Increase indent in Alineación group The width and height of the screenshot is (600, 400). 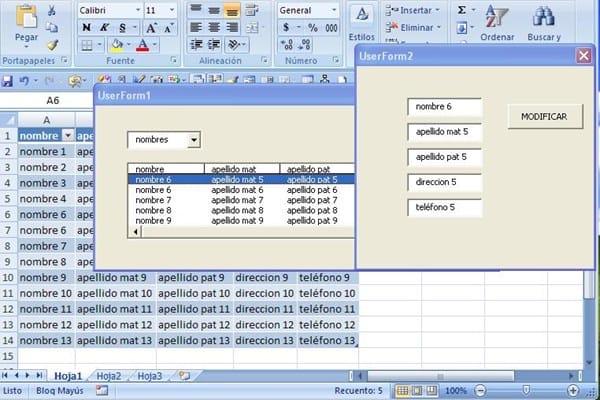point(214,45)
